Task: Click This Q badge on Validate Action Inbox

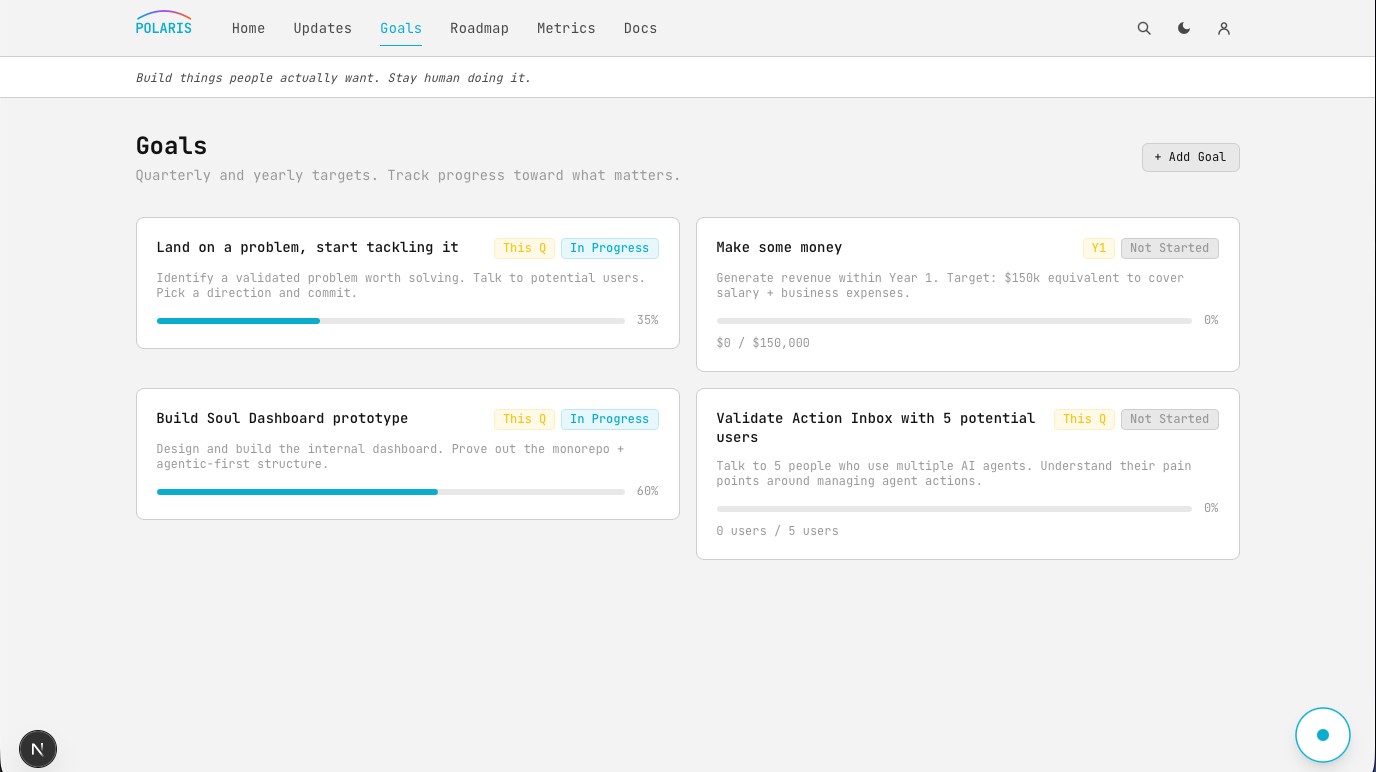Action: coord(1084,419)
